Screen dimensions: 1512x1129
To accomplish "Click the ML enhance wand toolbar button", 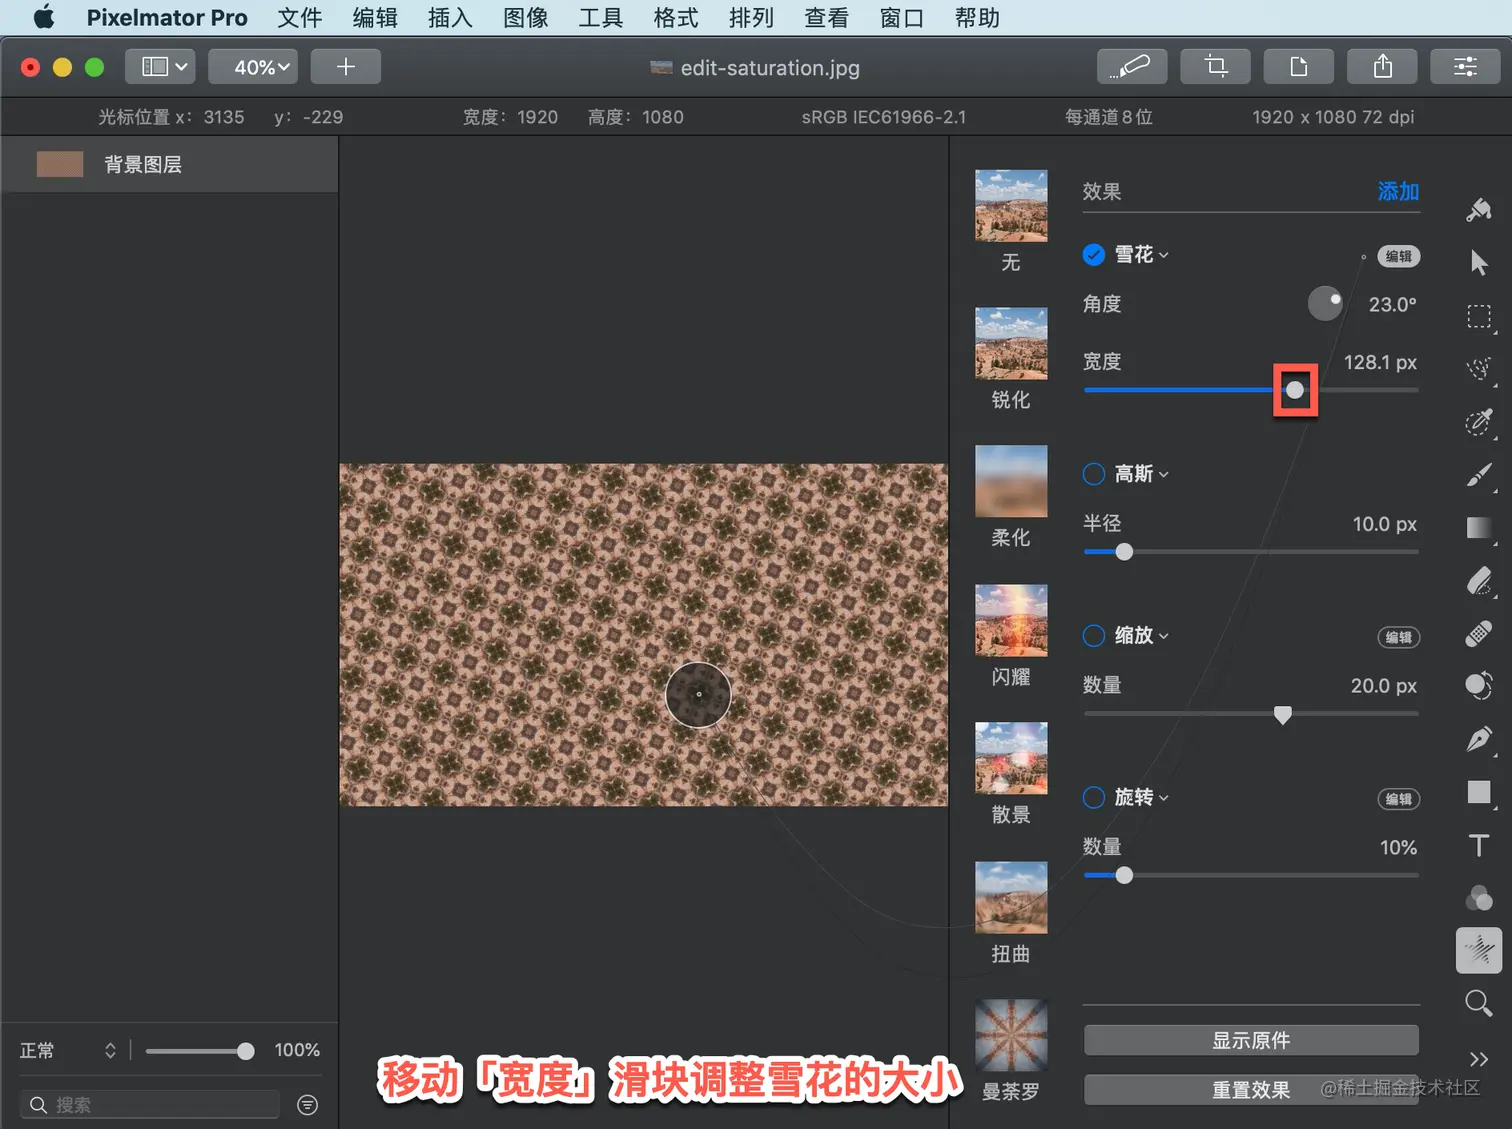I will (x=1131, y=66).
